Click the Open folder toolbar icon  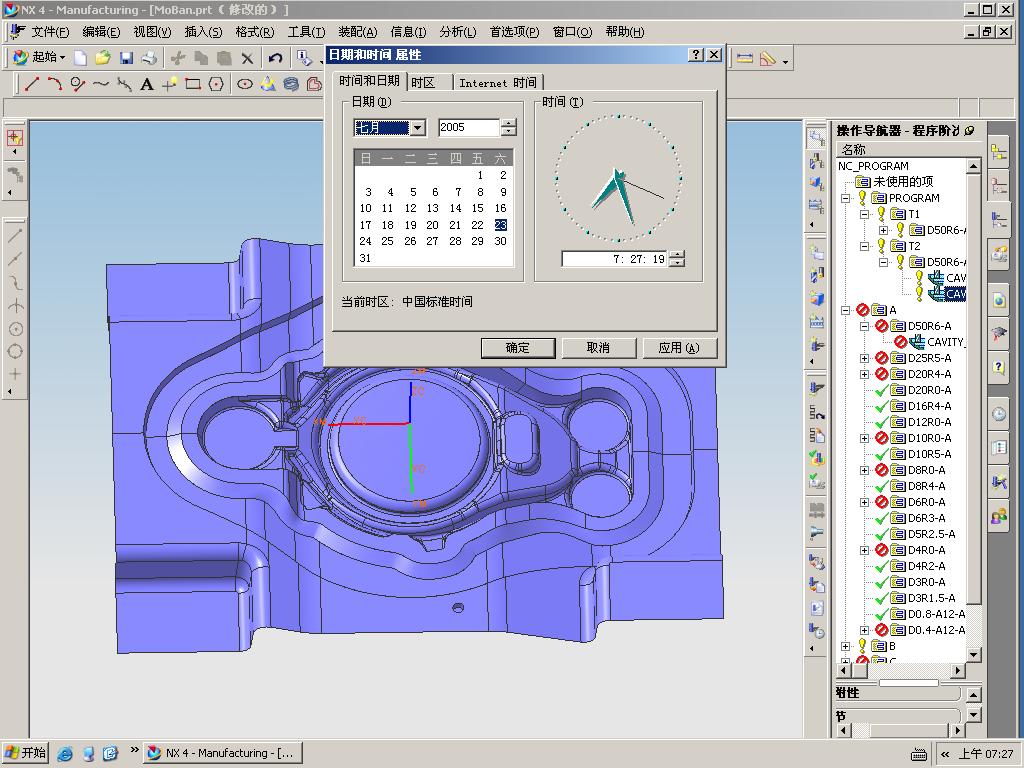(x=102, y=58)
